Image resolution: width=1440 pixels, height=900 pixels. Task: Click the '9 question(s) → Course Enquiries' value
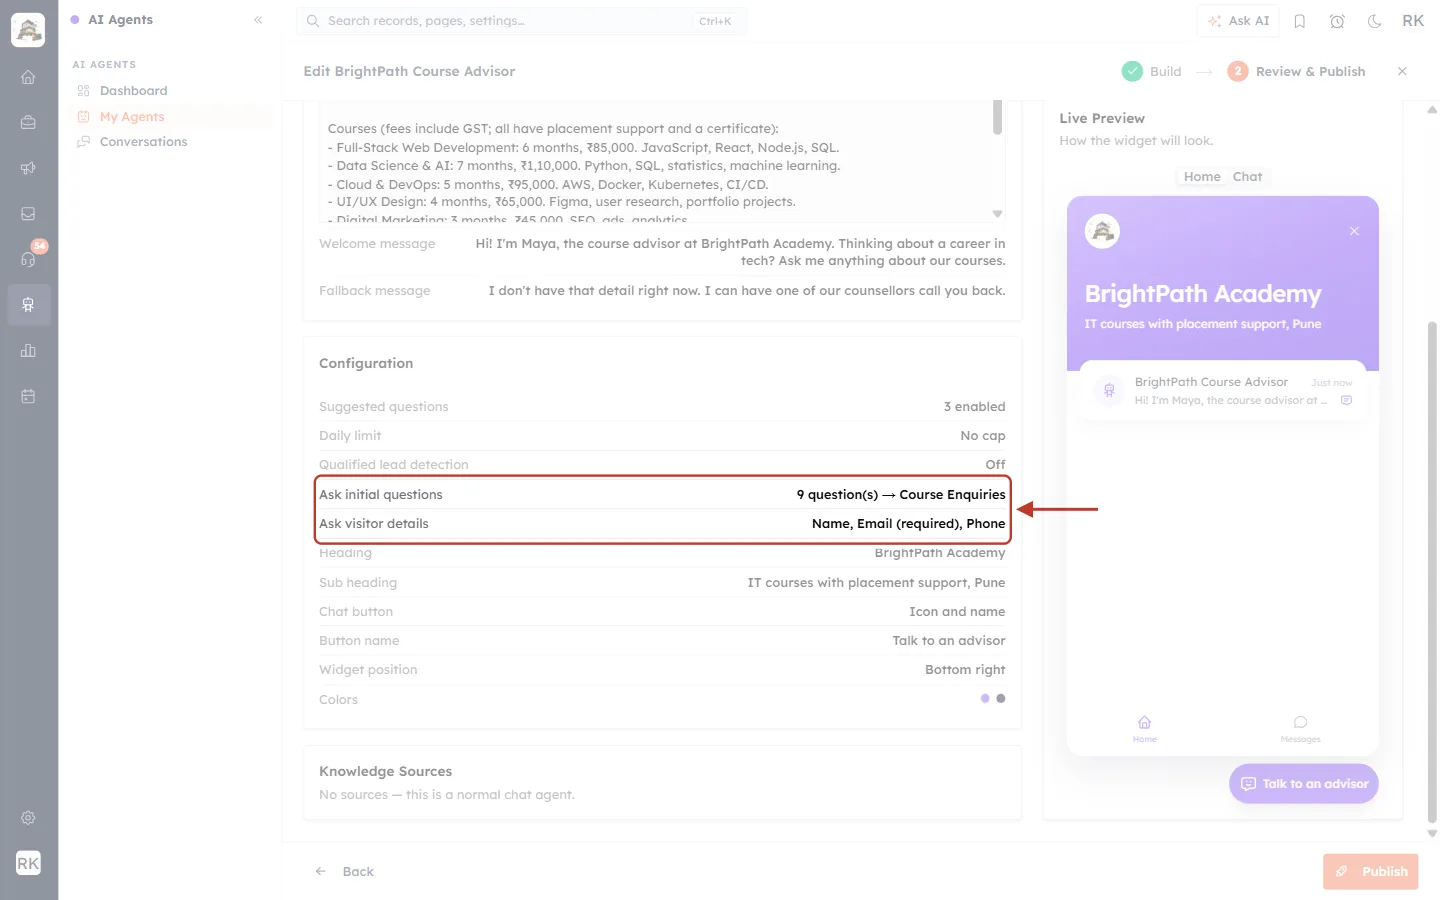pos(901,495)
